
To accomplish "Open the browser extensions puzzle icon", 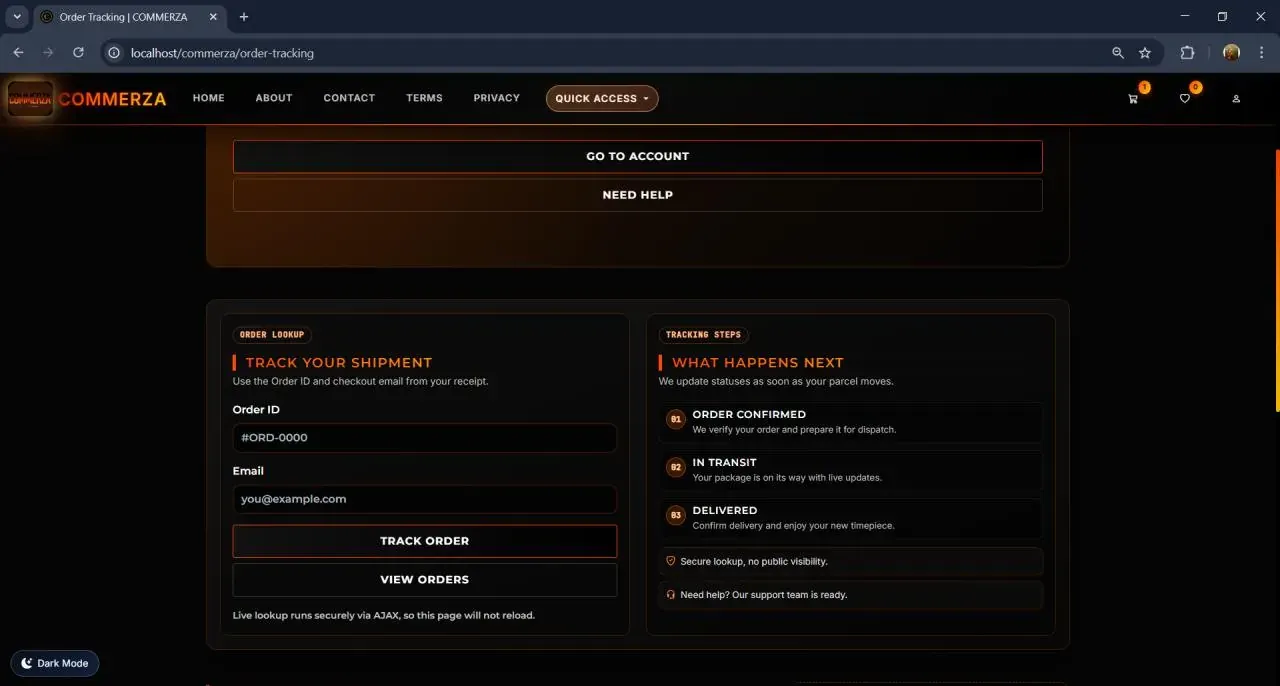I will pyautogui.click(x=1188, y=53).
